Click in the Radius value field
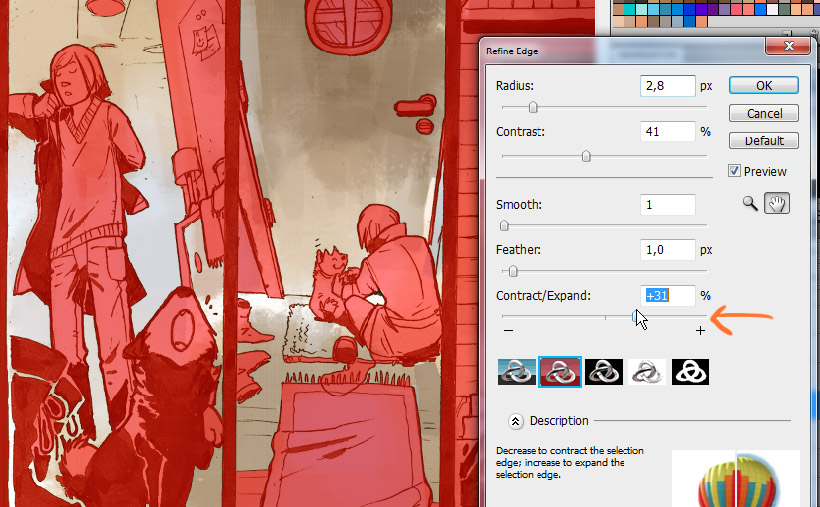Viewport: 820px width, 507px height. [667, 86]
